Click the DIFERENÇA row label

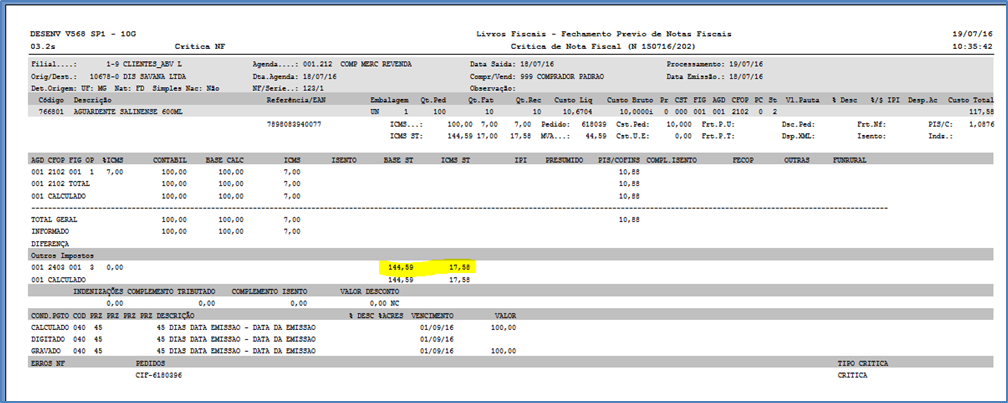tap(50, 243)
